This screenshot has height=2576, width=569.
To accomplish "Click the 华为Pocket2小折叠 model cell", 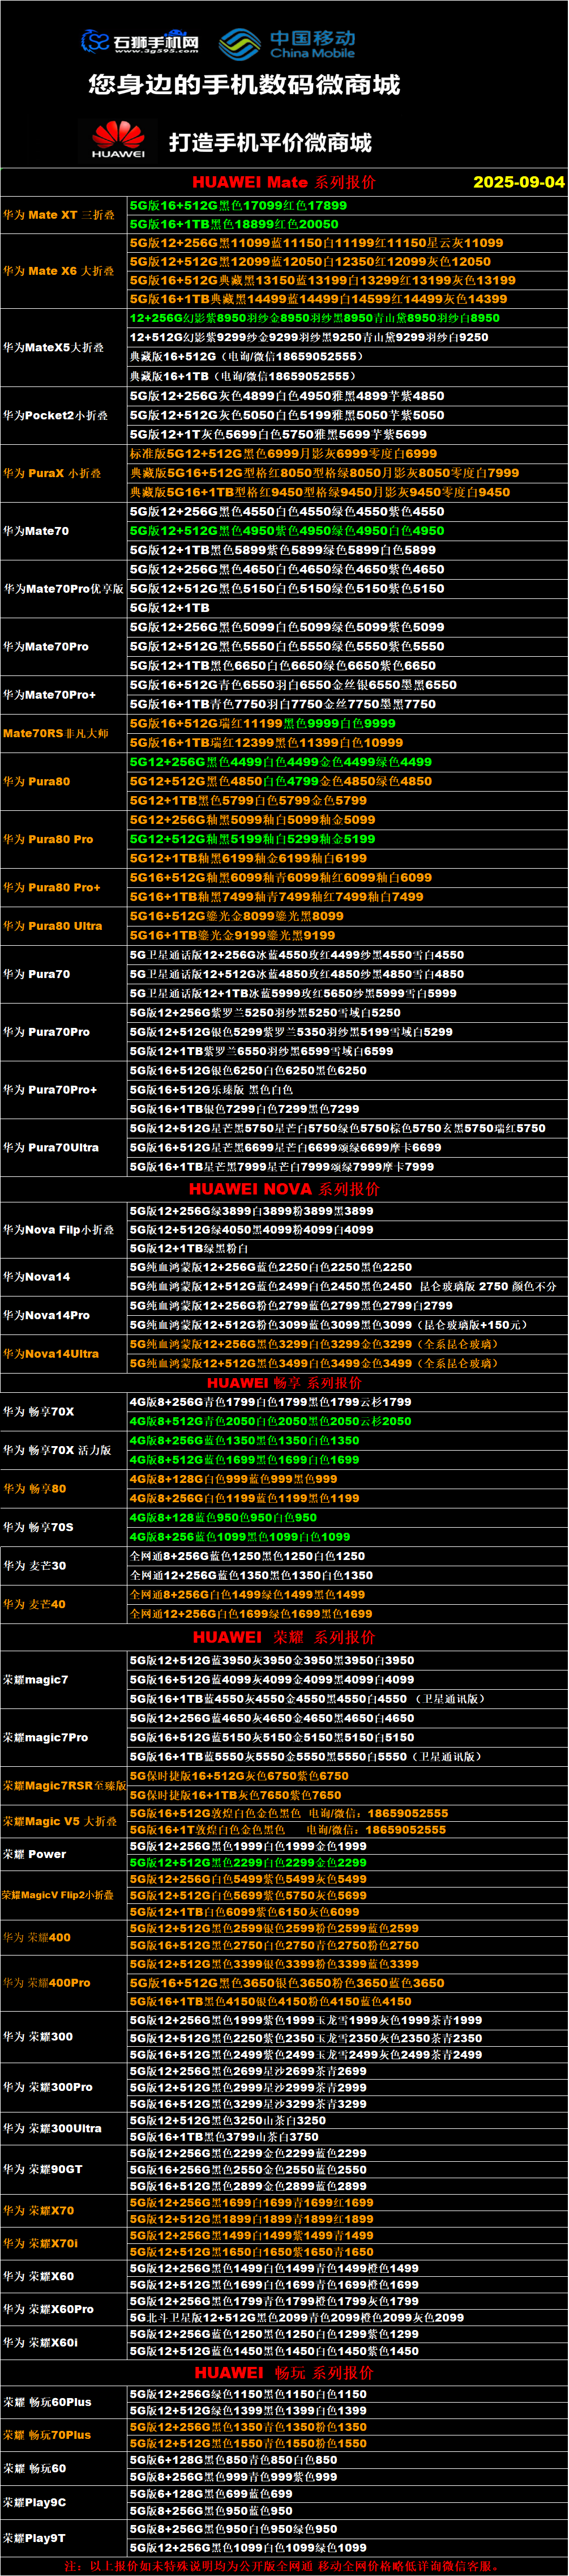I will click(55, 415).
